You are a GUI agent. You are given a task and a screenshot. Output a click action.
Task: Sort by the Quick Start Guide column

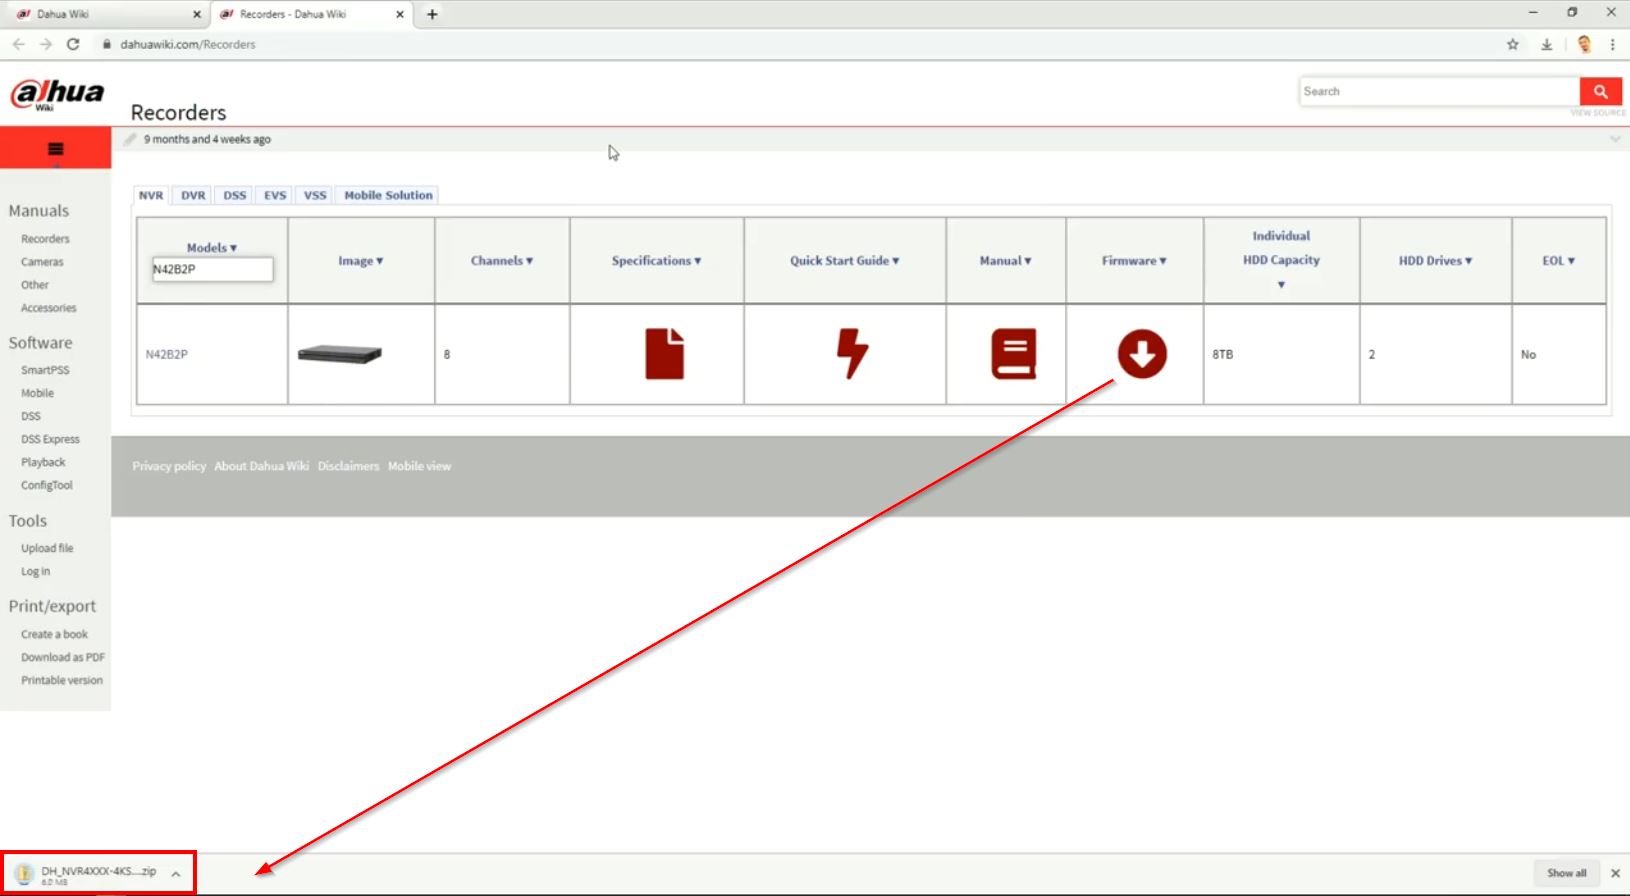click(845, 260)
